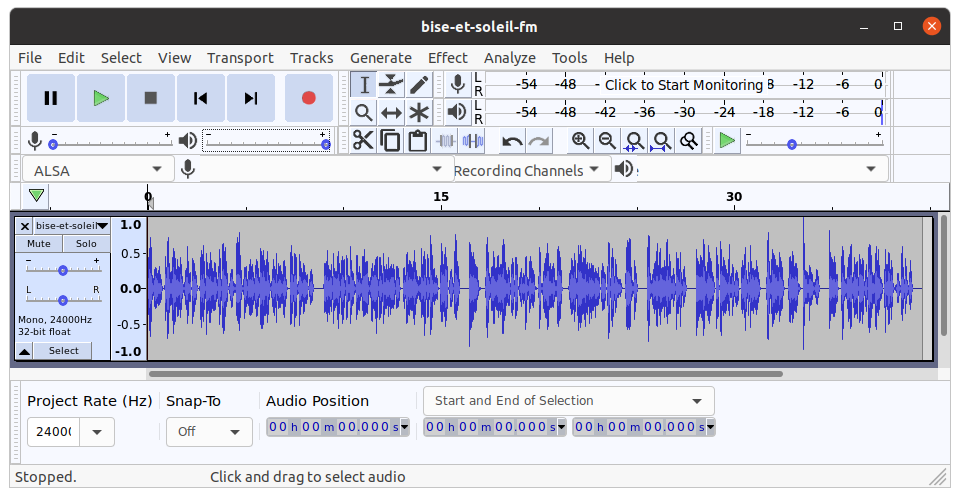This screenshot has height=497, width=960.
Task: Click the timeline at the 15 marker
Action: tap(441, 196)
